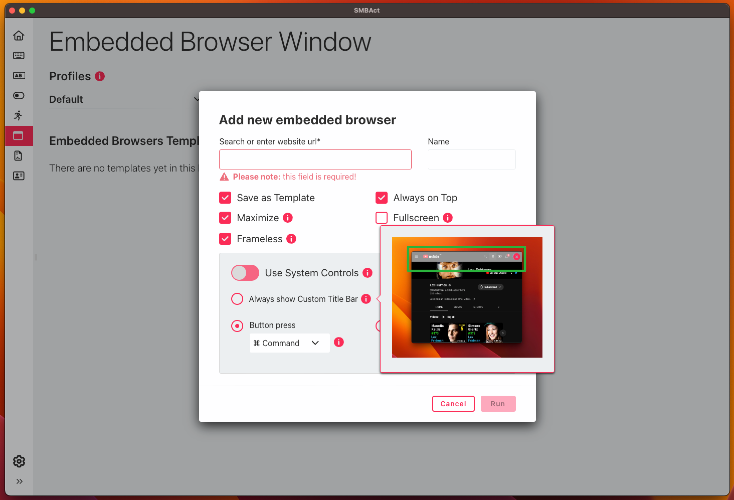Open the Home page in sidebar

tap(19, 36)
